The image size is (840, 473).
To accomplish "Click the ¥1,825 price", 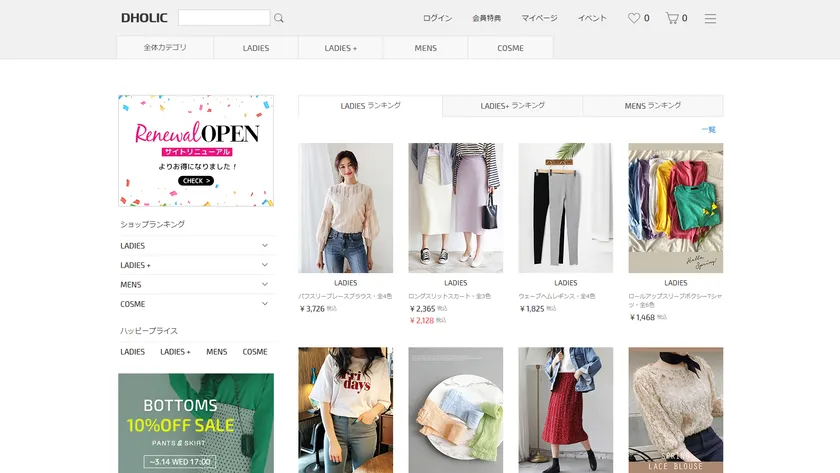I will (x=532, y=309).
